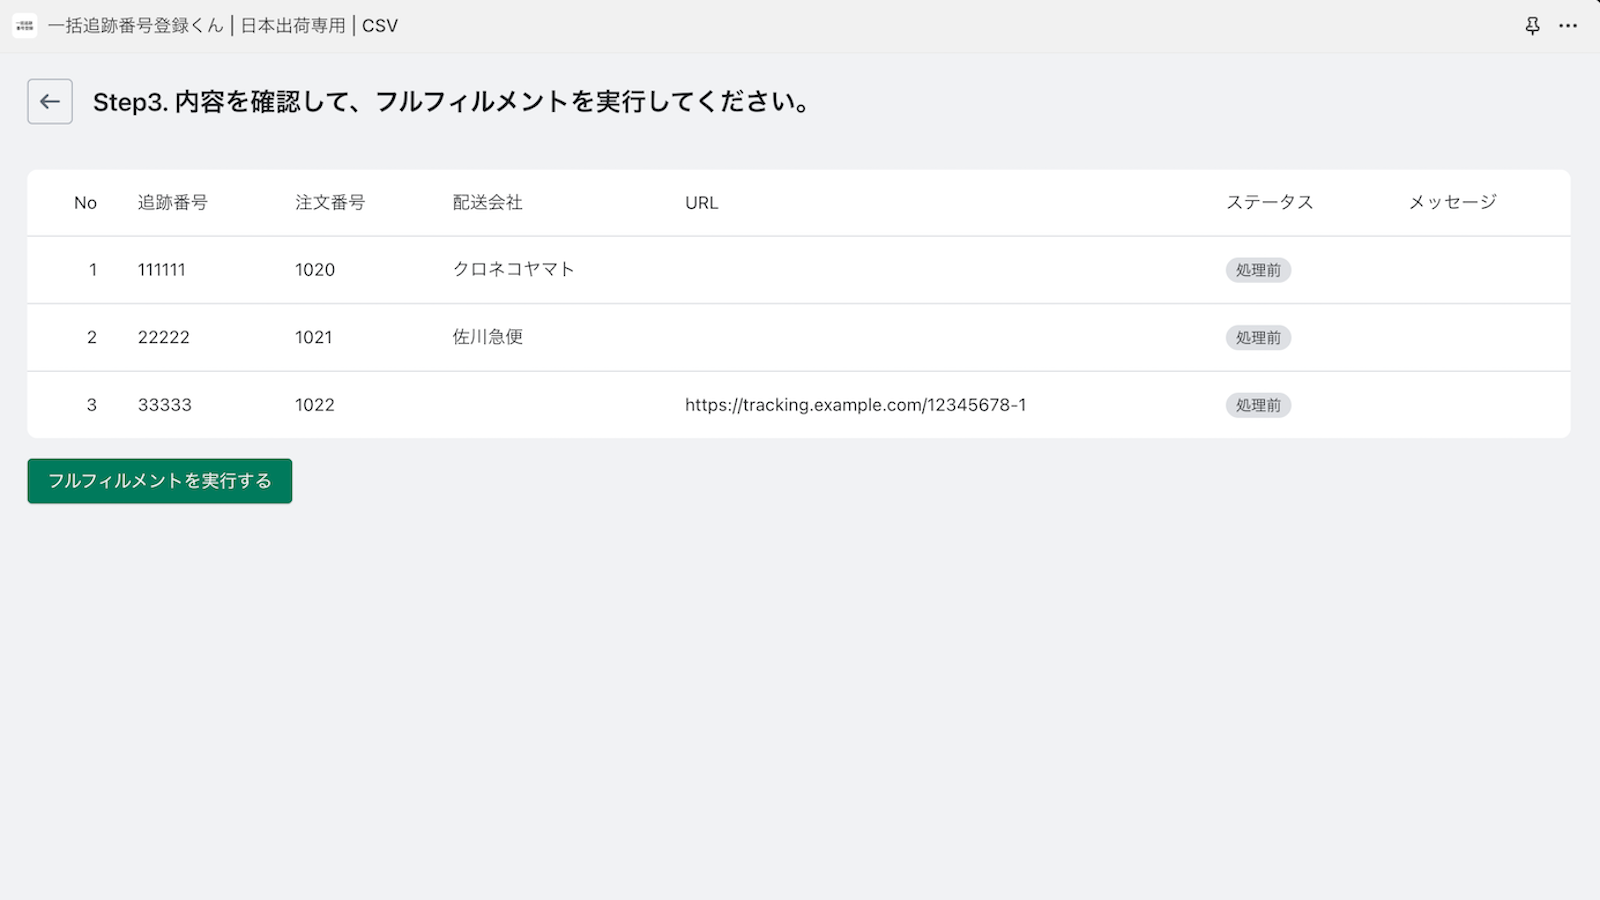The image size is (1600, 900).
Task: Click order number 1022
Action: coord(315,405)
